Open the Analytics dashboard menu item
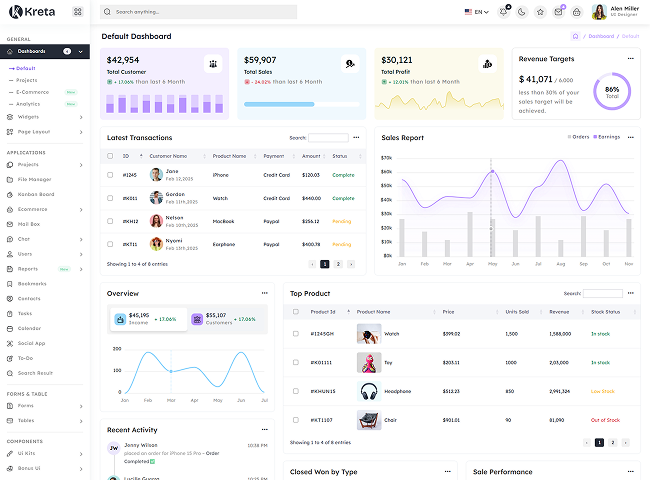 click(x=28, y=104)
